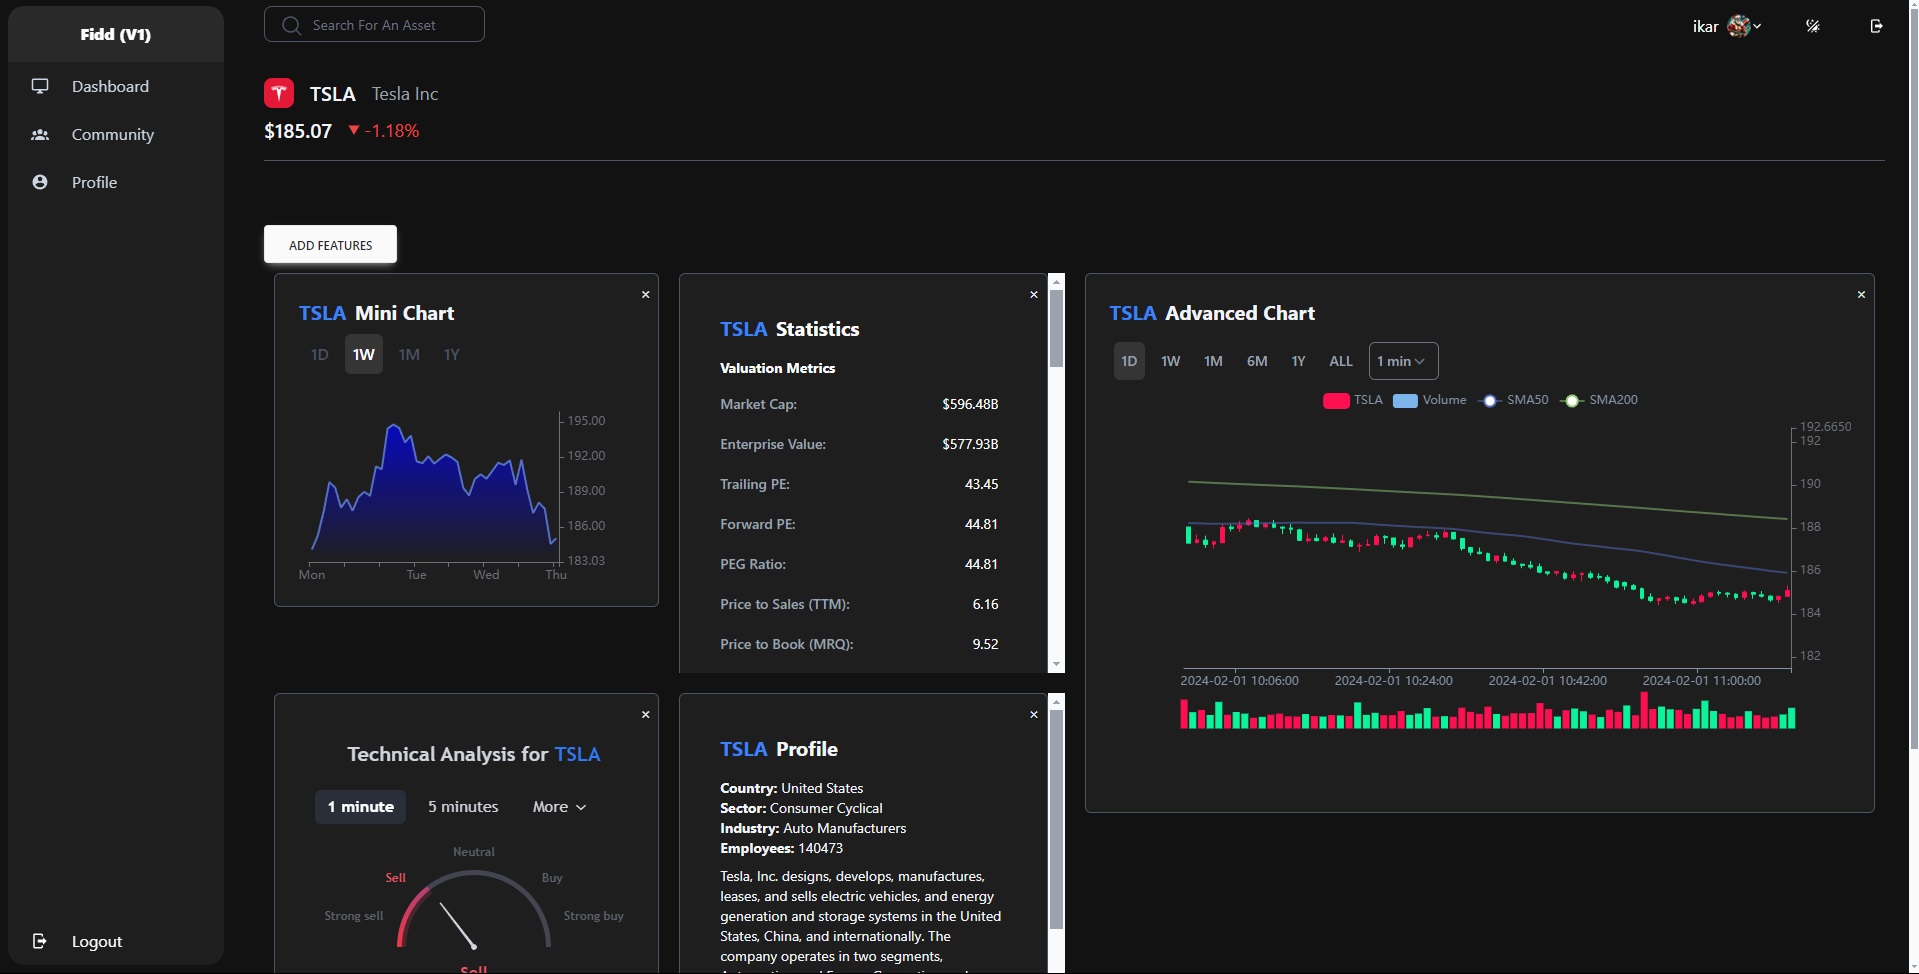Viewport: 1919px width, 974px height.
Task: Toggle the Volume series legend item
Action: [1429, 400]
